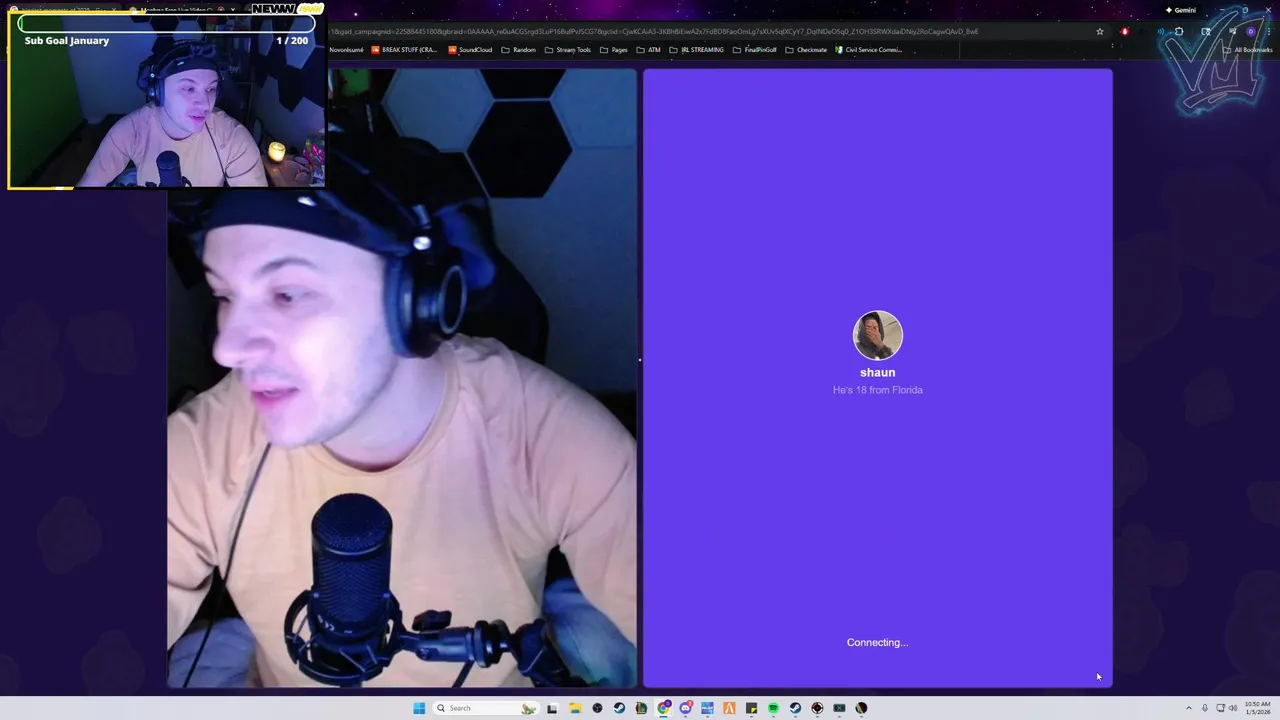This screenshot has width=1280, height=720.
Task: Open the network tray icon
Action: (1221, 708)
